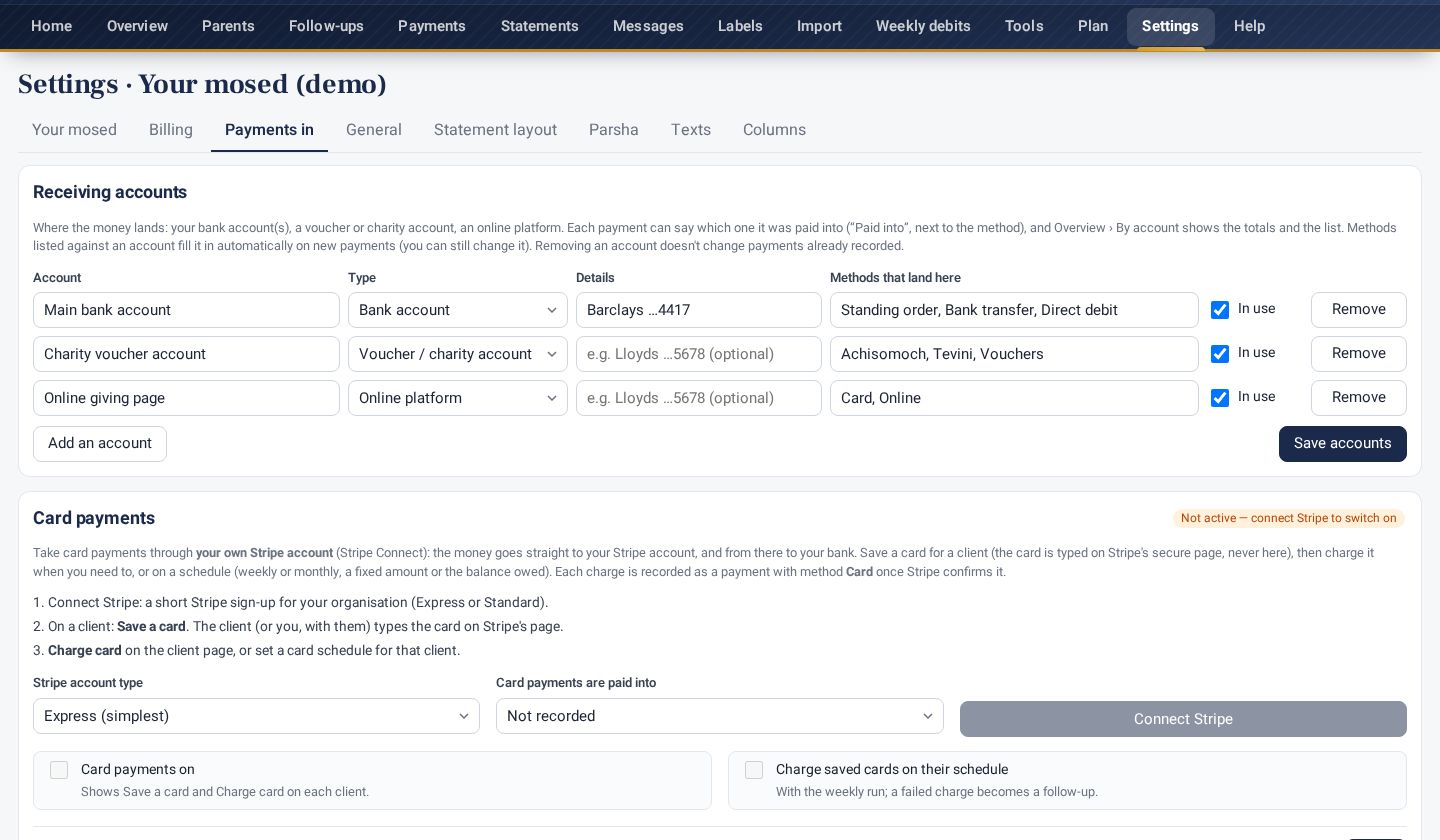Switch to the General tab
The width and height of the screenshot is (1440, 840).
374,130
